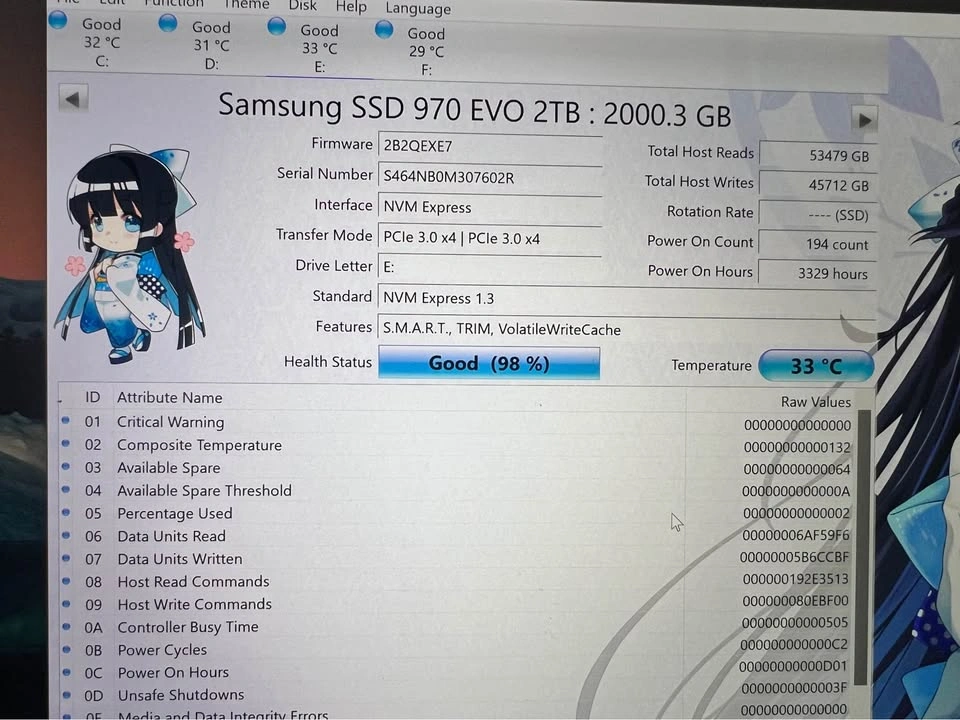This screenshot has width=960, height=720.
Task: Click the Standard field NVM Express 1.3
Action: (626, 298)
